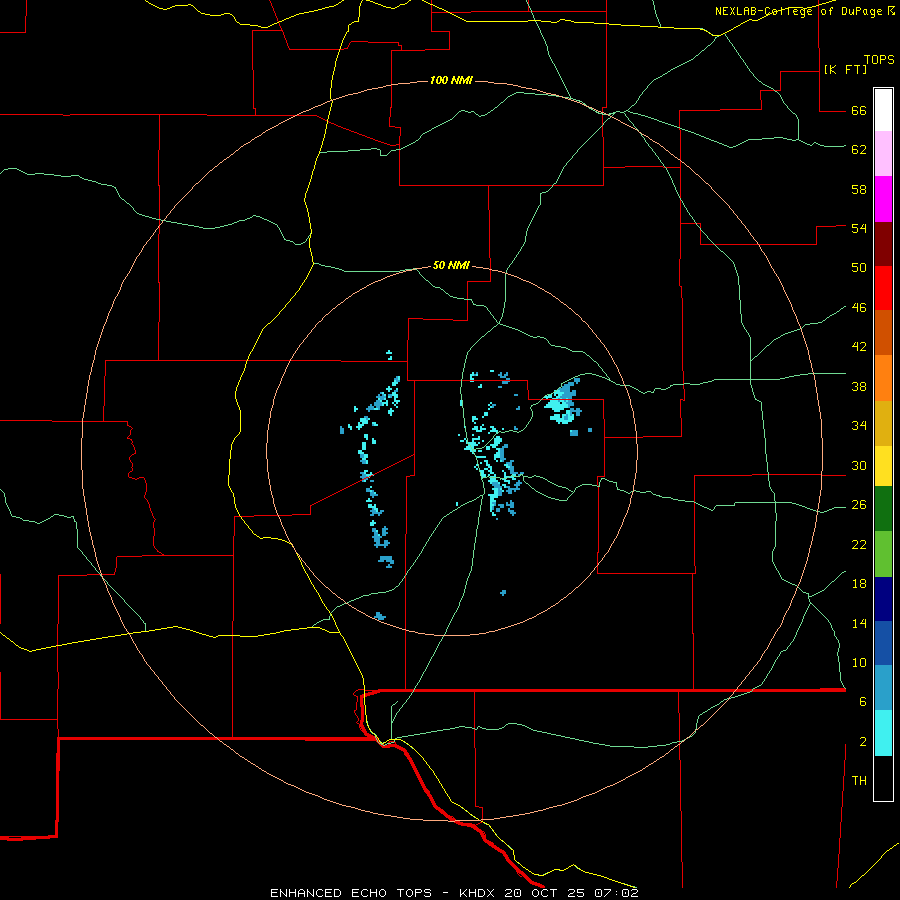Image resolution: width=900 pixels, height=900 pixels.
Task: Click the navy legend swatch near 18
Action: click(x=883, y=599)
